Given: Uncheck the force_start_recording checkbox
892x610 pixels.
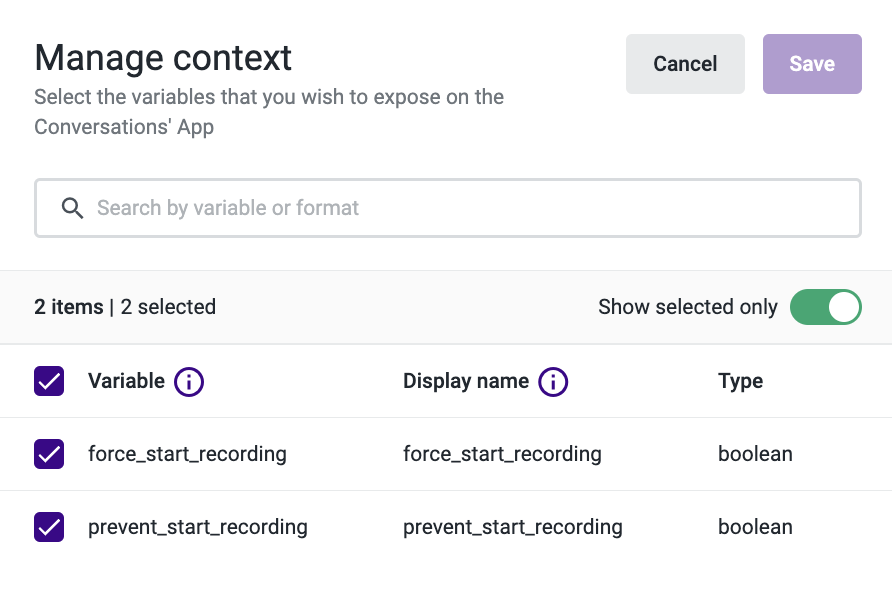Looking at the screenshot, I should point(49,454).
